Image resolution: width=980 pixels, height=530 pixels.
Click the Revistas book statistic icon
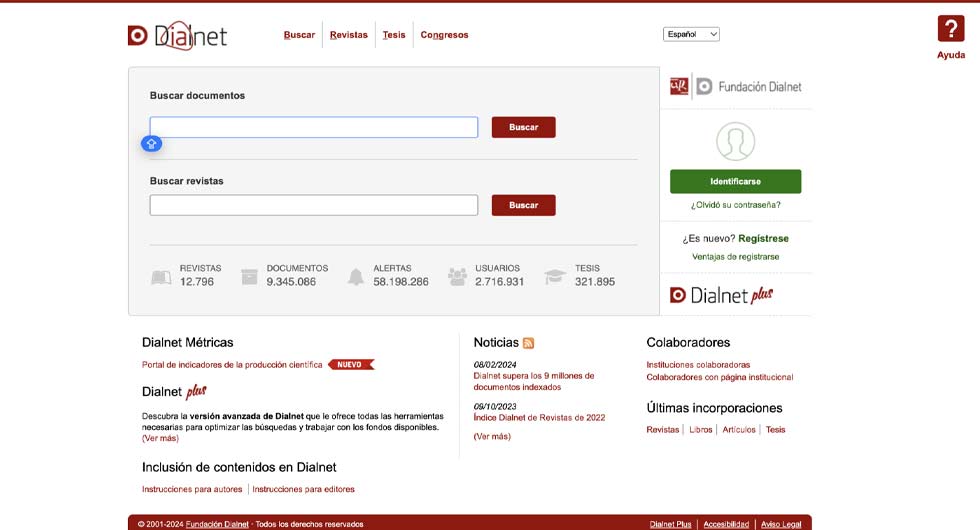click(161, 277)
